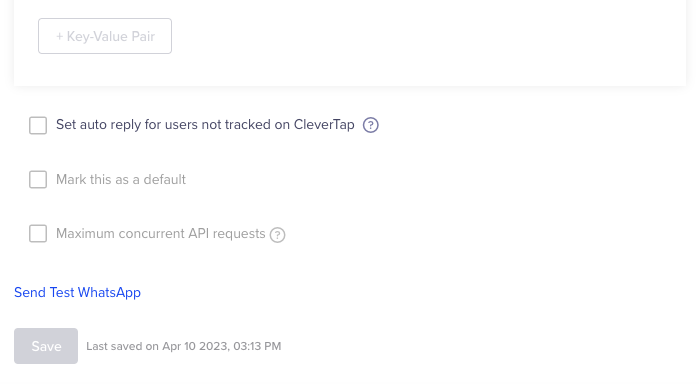Image resolution: width=699 pixels, height=384 pixels.
Task: Select the 'Mark this as a default' label
Action: 121,179
